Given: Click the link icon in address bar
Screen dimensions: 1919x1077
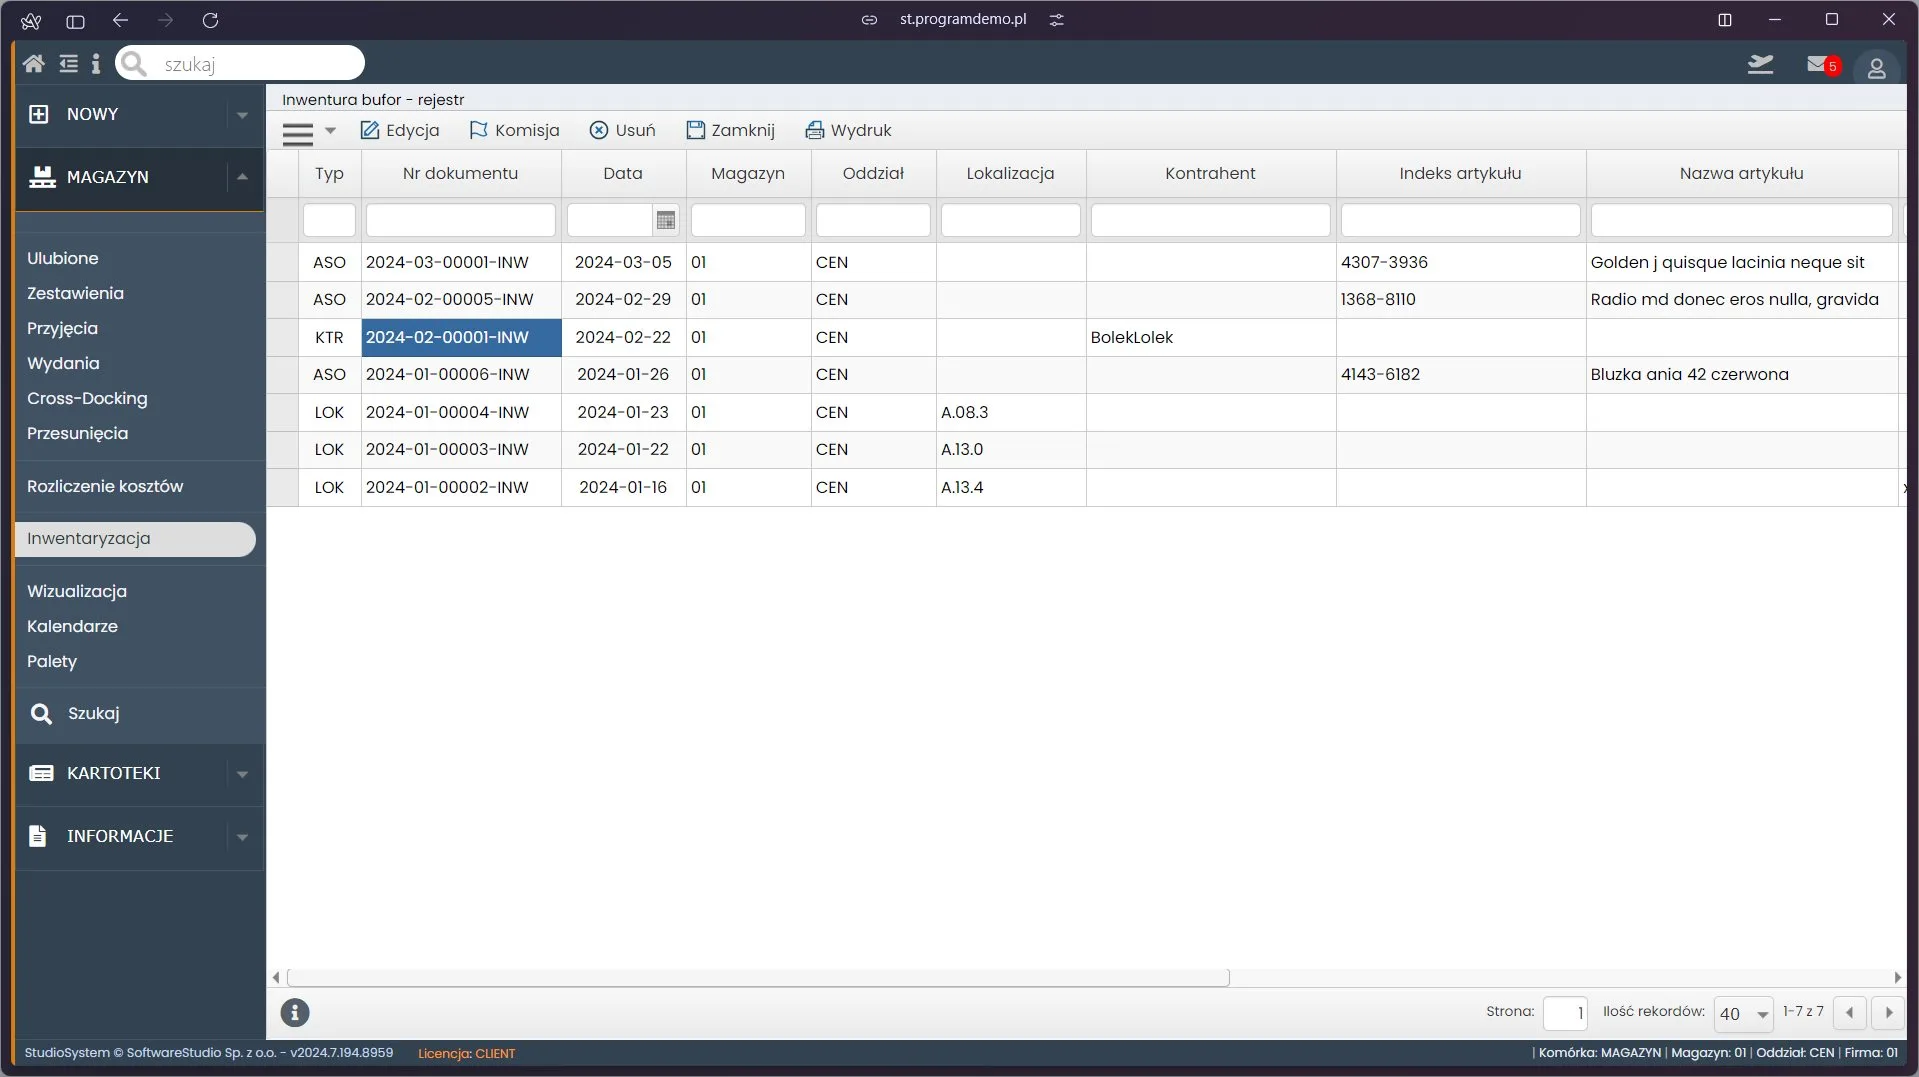Looking at the screenshot, I should [869, 20].
